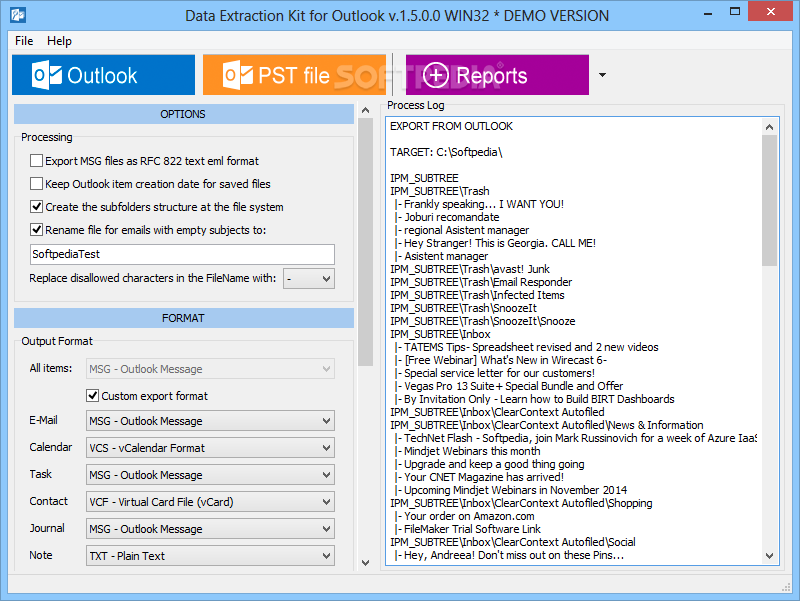Viewport: 800px width, 601px height.
Task: Uncheck Create the subfolders structure option
Action: (36, 207)
